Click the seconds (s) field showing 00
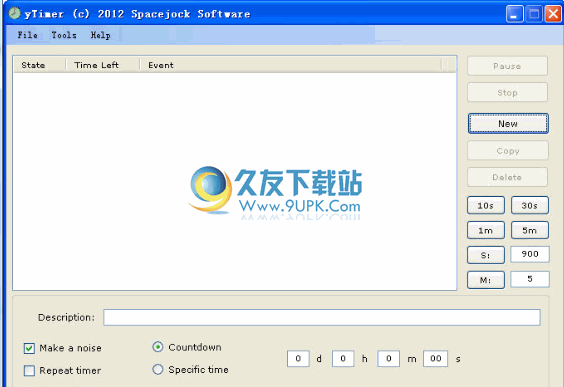The width and height of the screenshot is (564, 387). coord(436,359)
